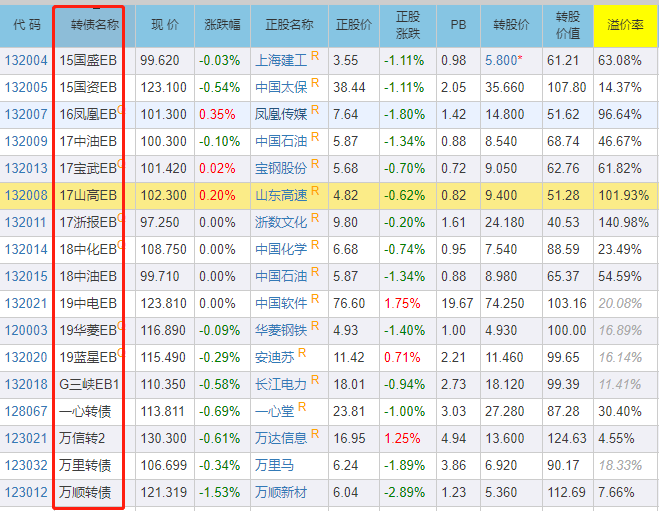Sort by the 转股价值 column header
The width and height of the screenshot is (659, 511).
(568, 25)
